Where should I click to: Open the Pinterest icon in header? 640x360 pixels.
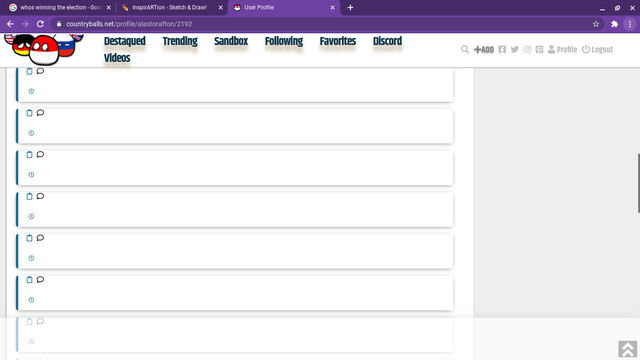(539, 49)
